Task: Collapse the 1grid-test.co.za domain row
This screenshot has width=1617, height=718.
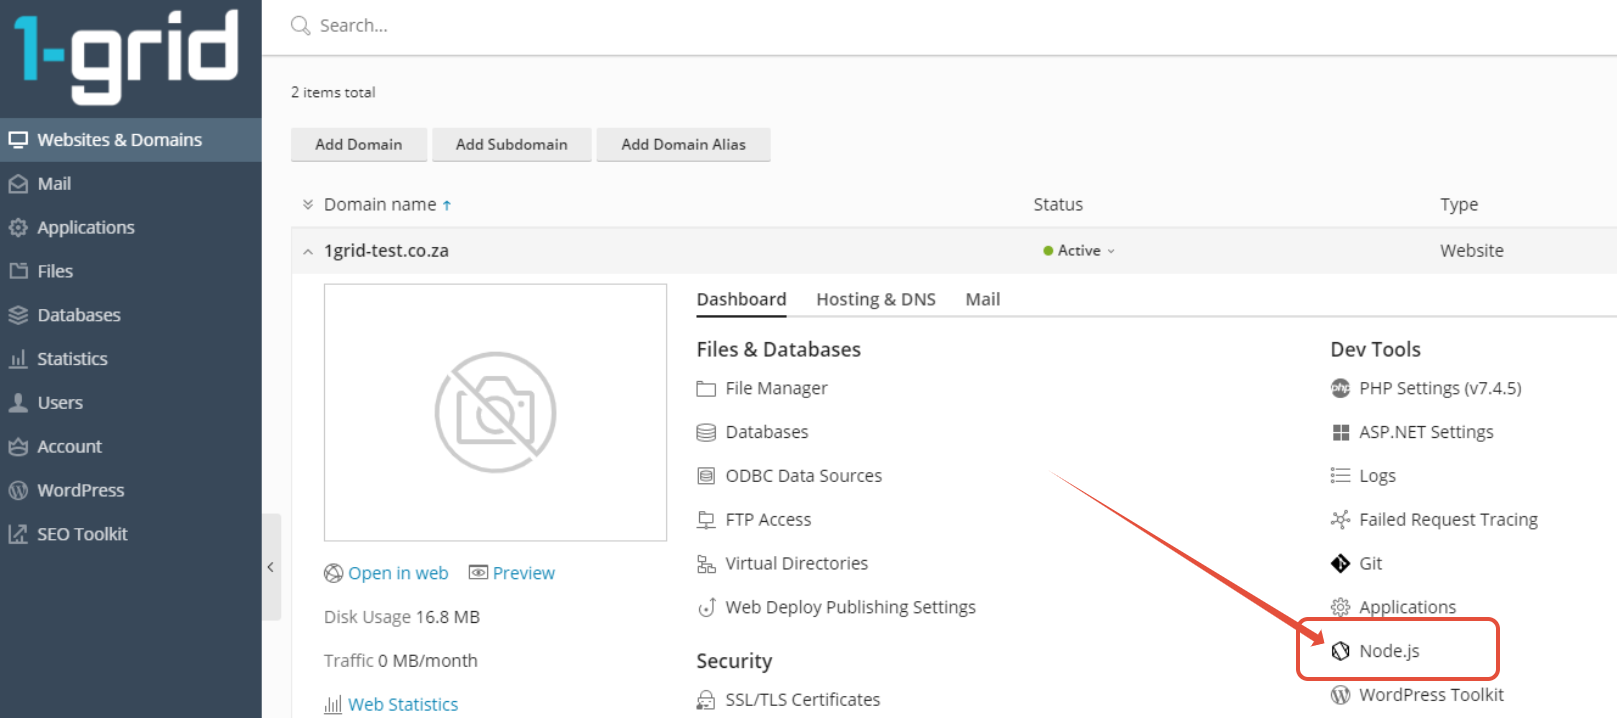Action: (308, 252)
